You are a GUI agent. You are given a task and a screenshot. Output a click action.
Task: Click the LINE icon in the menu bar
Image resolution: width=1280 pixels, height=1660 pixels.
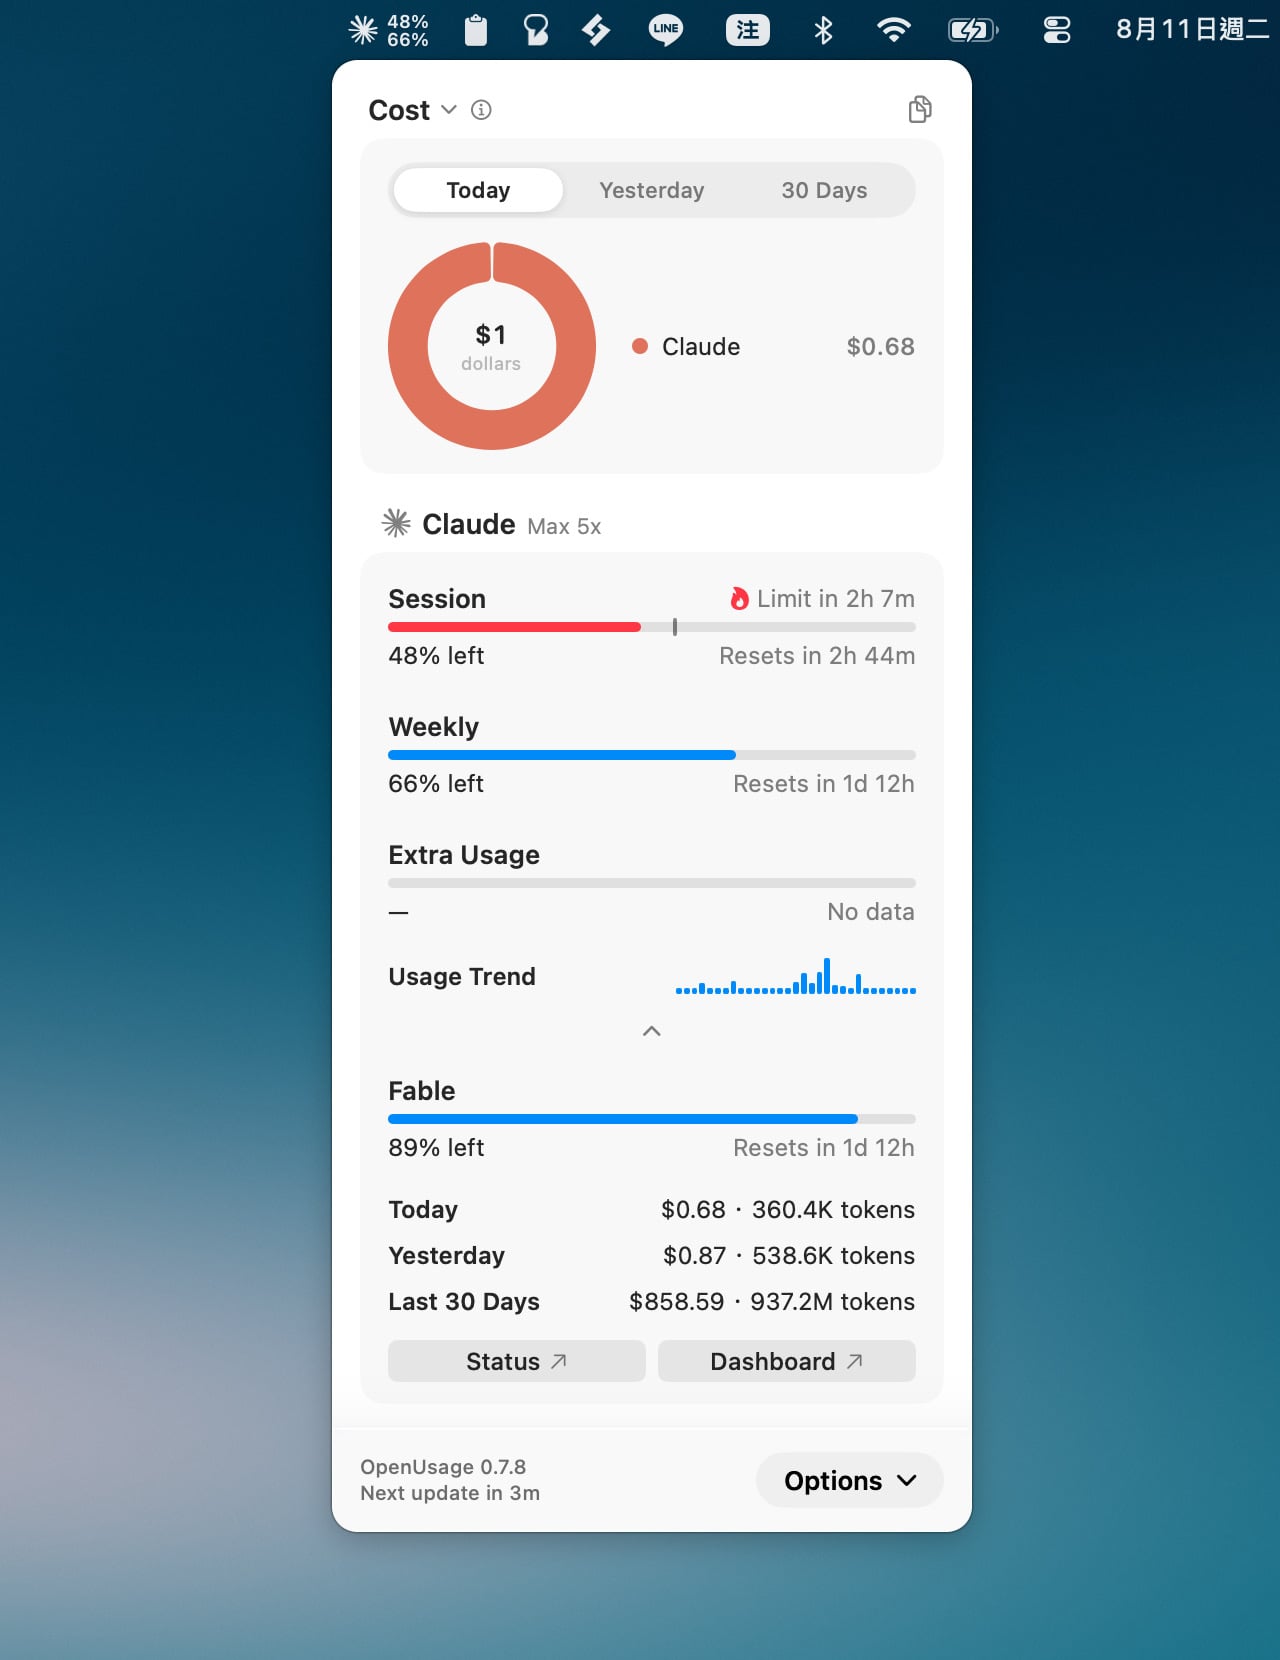pyautogui.click(x=666, y=30)
